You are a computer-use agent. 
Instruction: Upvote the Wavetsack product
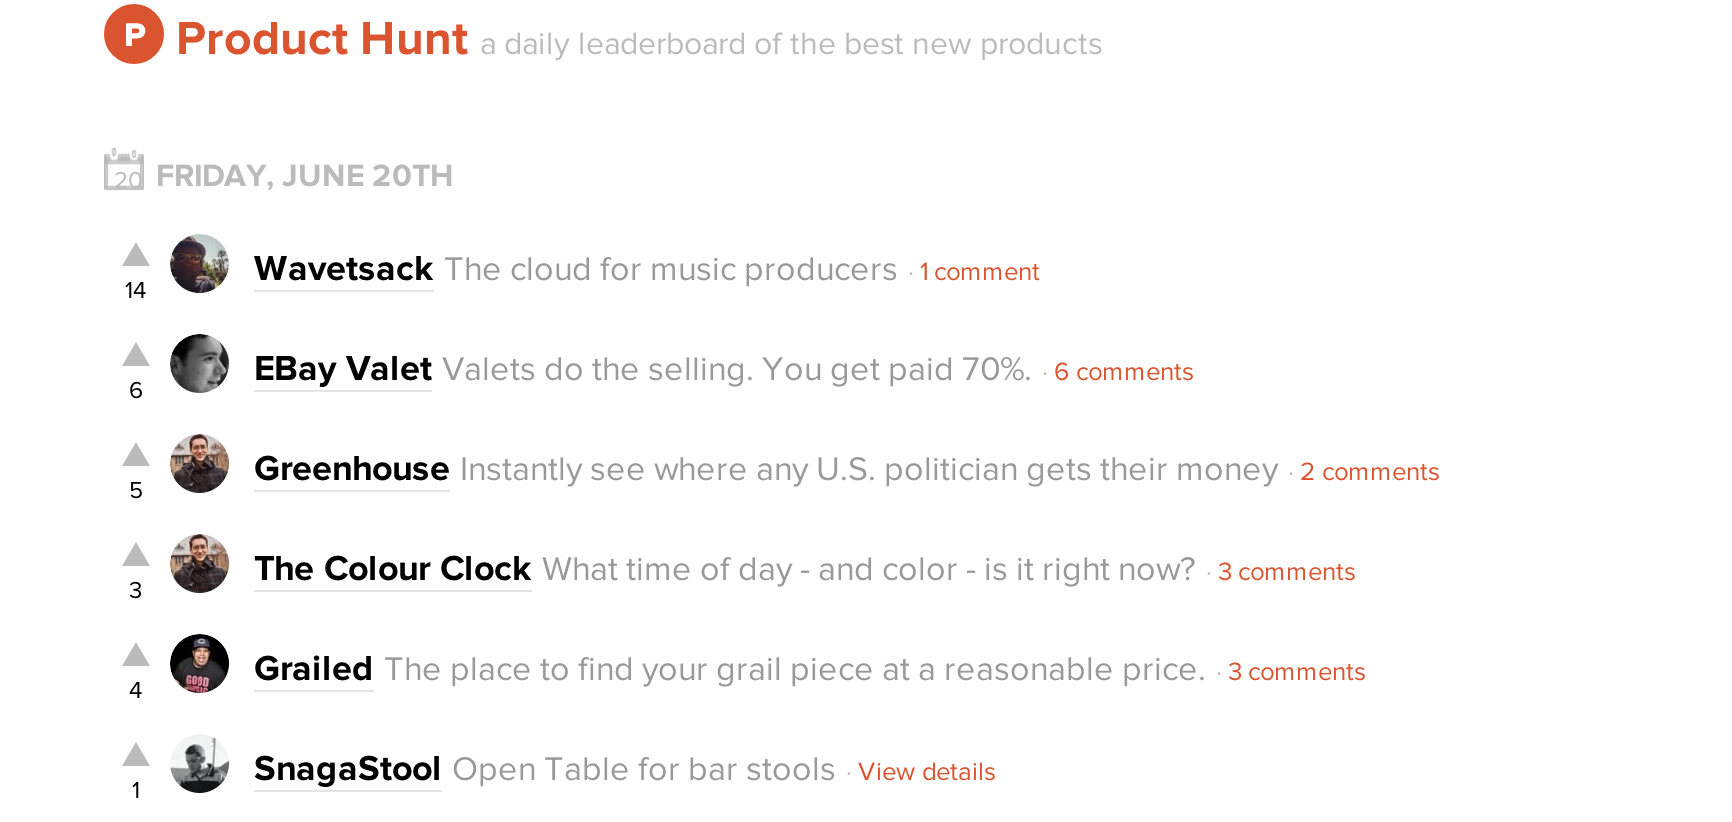pyautogui.click(x=136, y=256)
